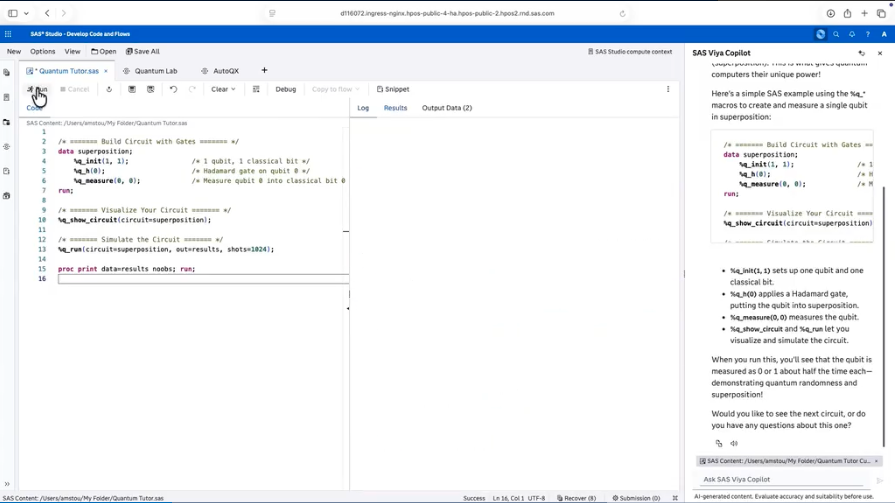Open the Snippet tool
The width and height of the screenshot is (895, 503).
coord(393,89)
